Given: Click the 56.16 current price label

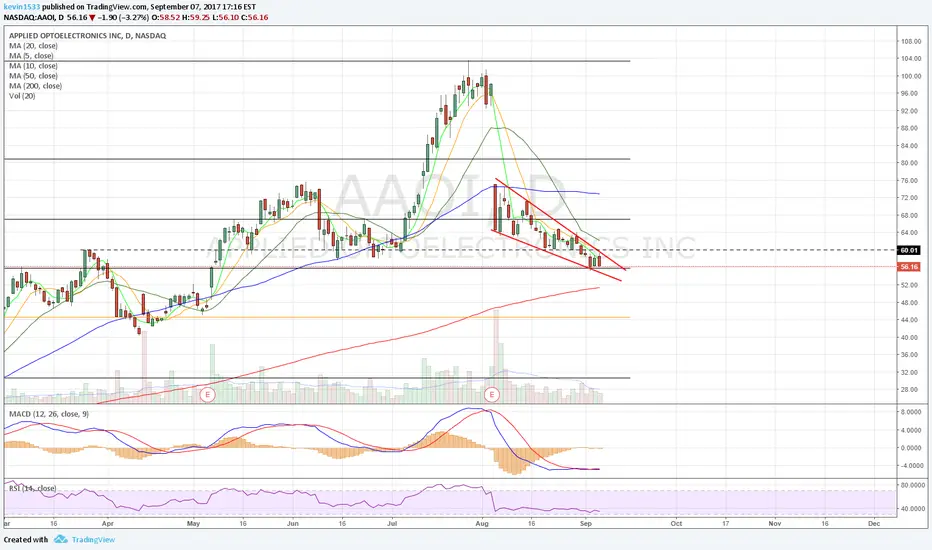Looking at the screenshot, I should (909, 267).
